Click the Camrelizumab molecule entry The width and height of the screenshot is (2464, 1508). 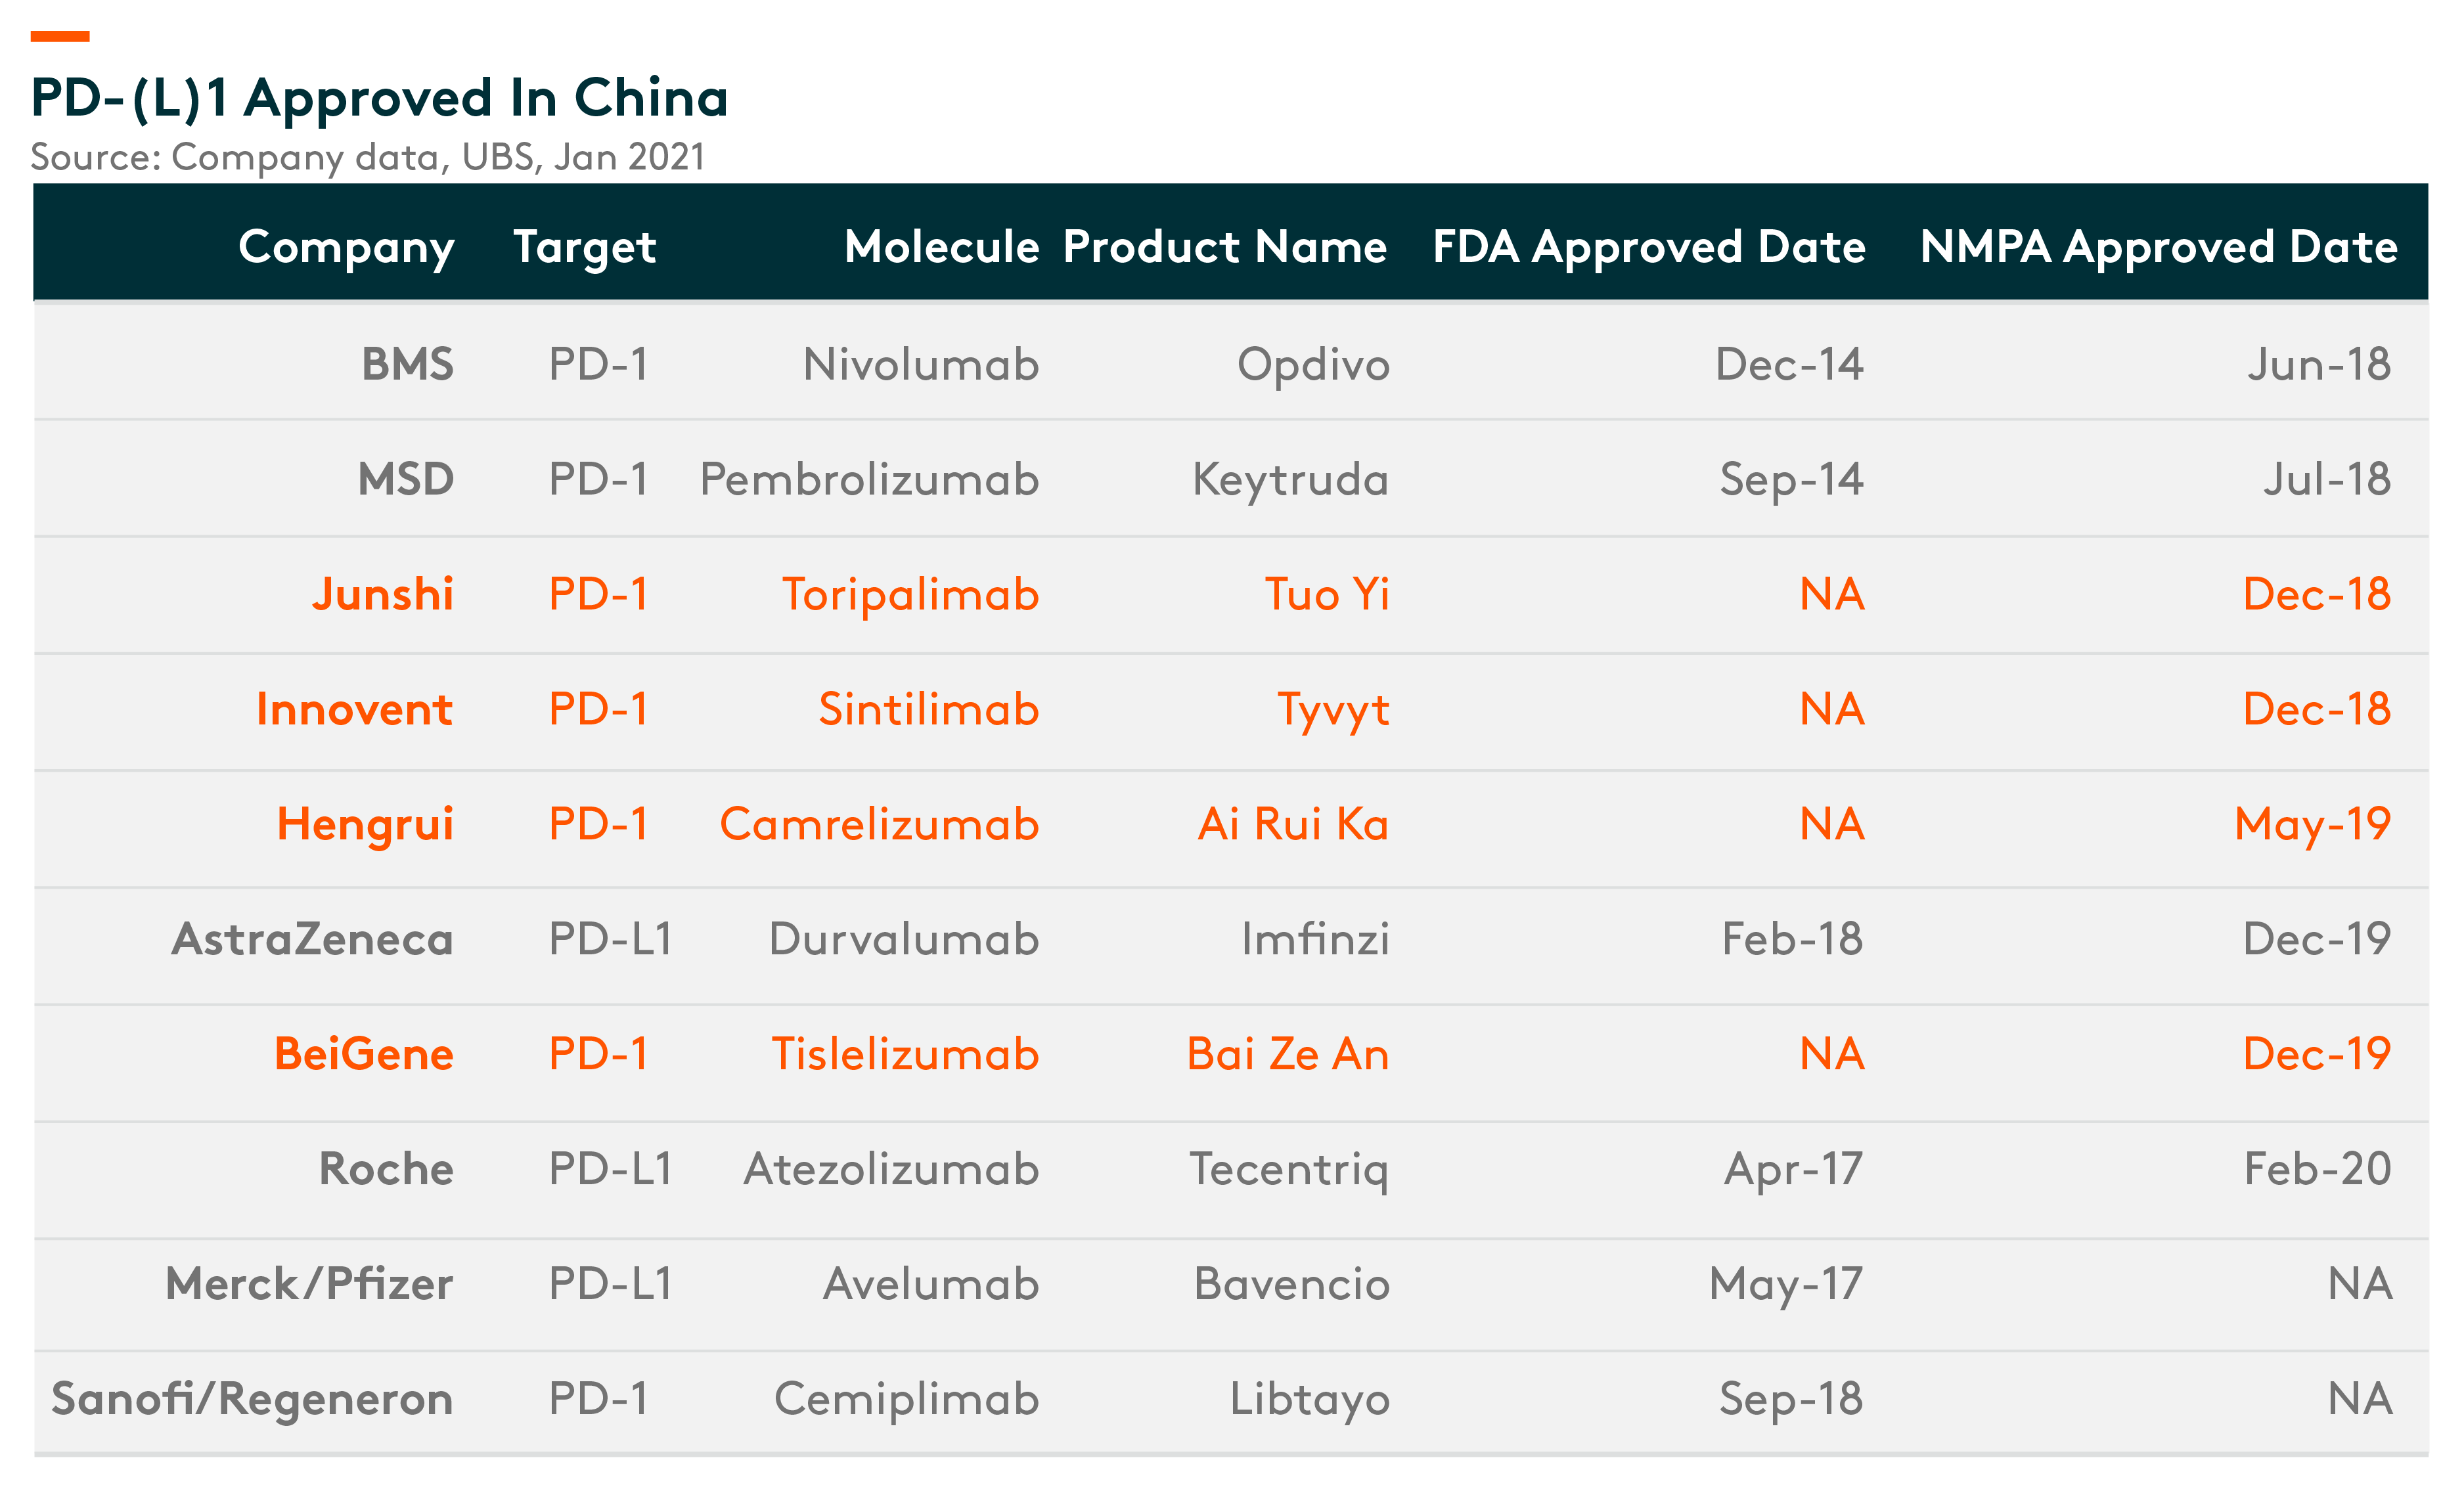pyautogui.click(x=879, y=823)
